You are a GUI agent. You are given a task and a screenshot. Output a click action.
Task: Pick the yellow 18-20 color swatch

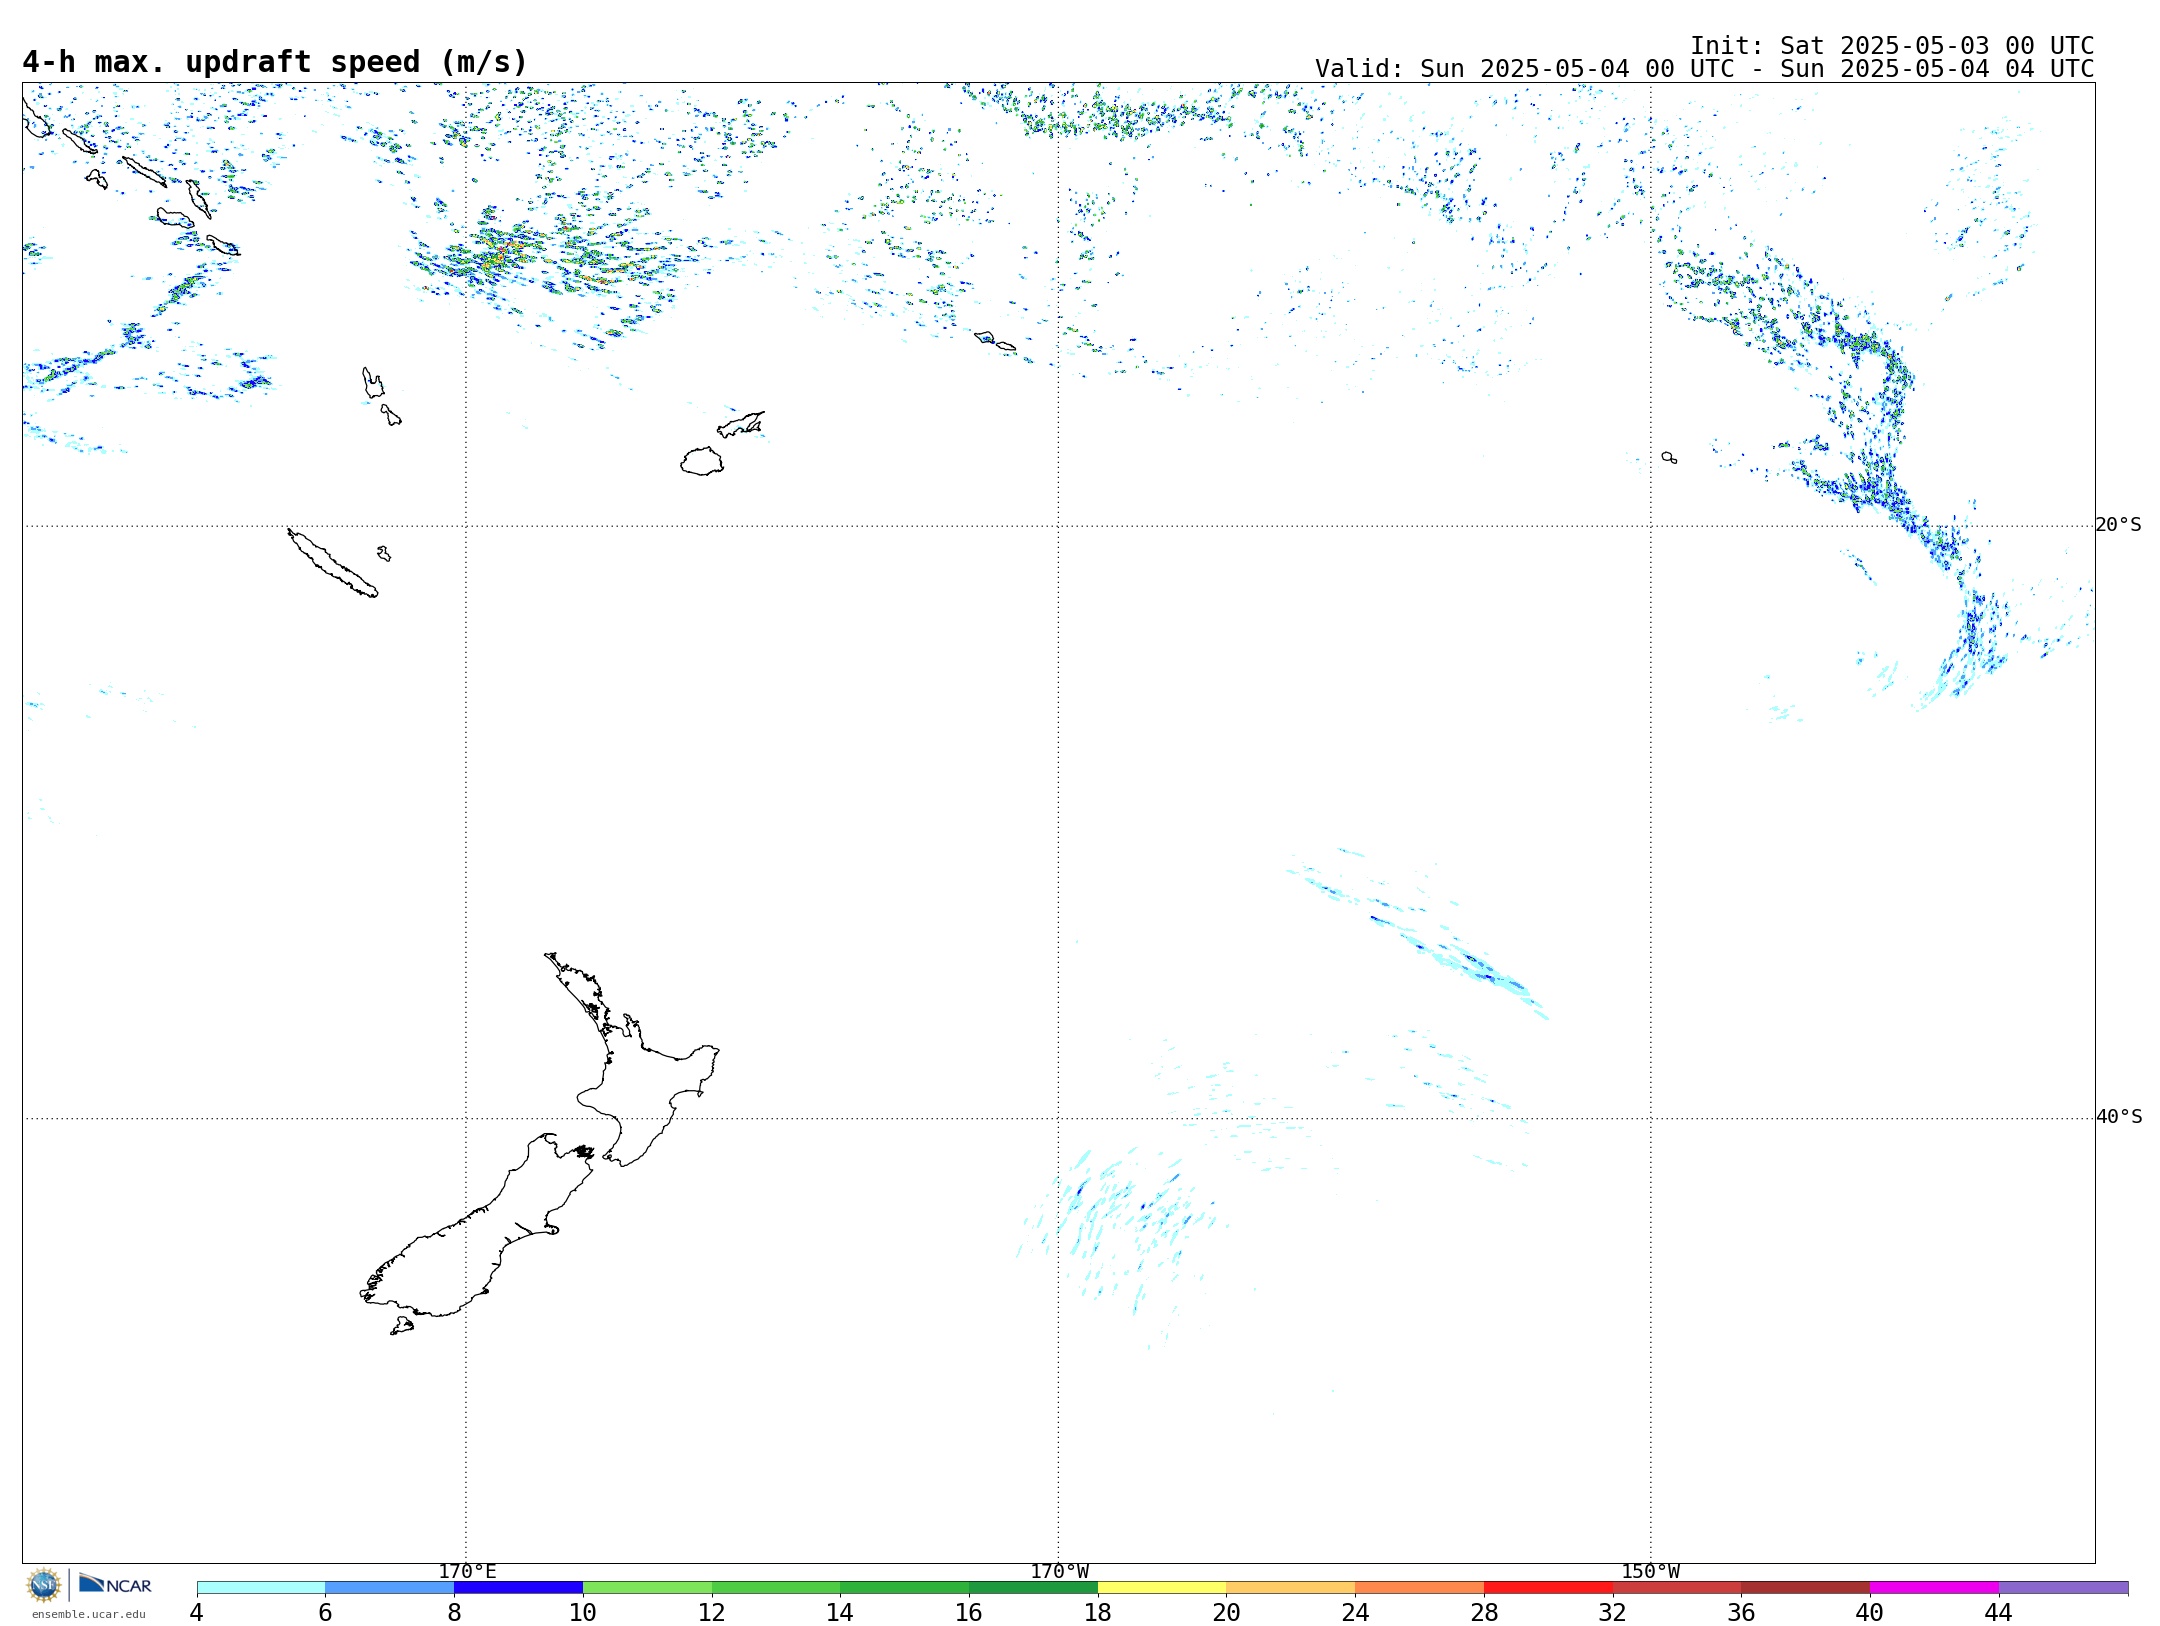[1162, 1587]
